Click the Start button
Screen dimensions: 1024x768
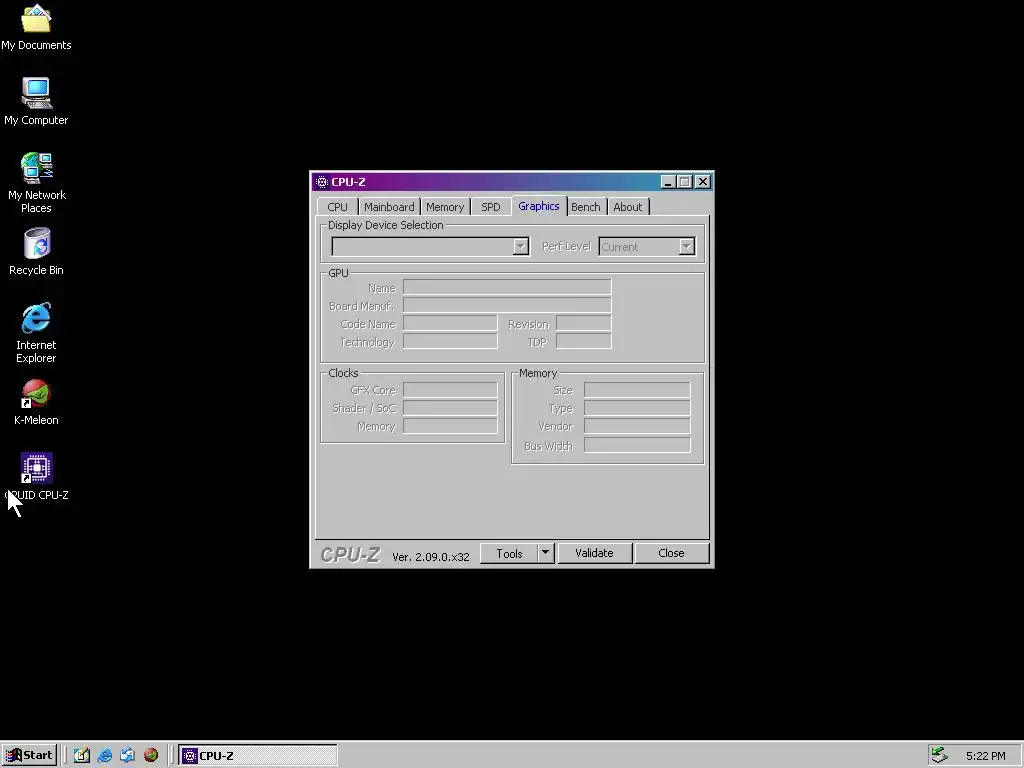tap(29, 756)
